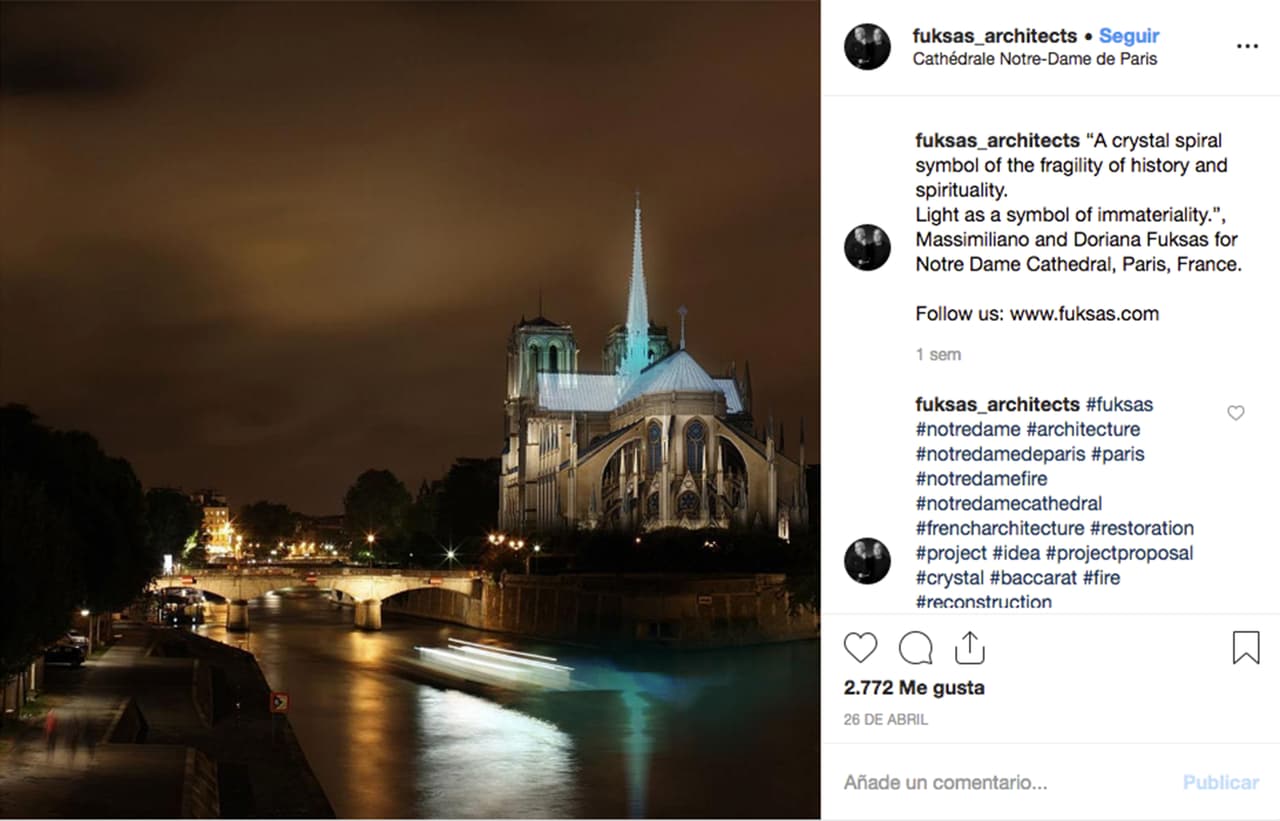Screen dimensions: 1280x821
Task: Like the post using the heart icon
Action: (x=860, y=647)
